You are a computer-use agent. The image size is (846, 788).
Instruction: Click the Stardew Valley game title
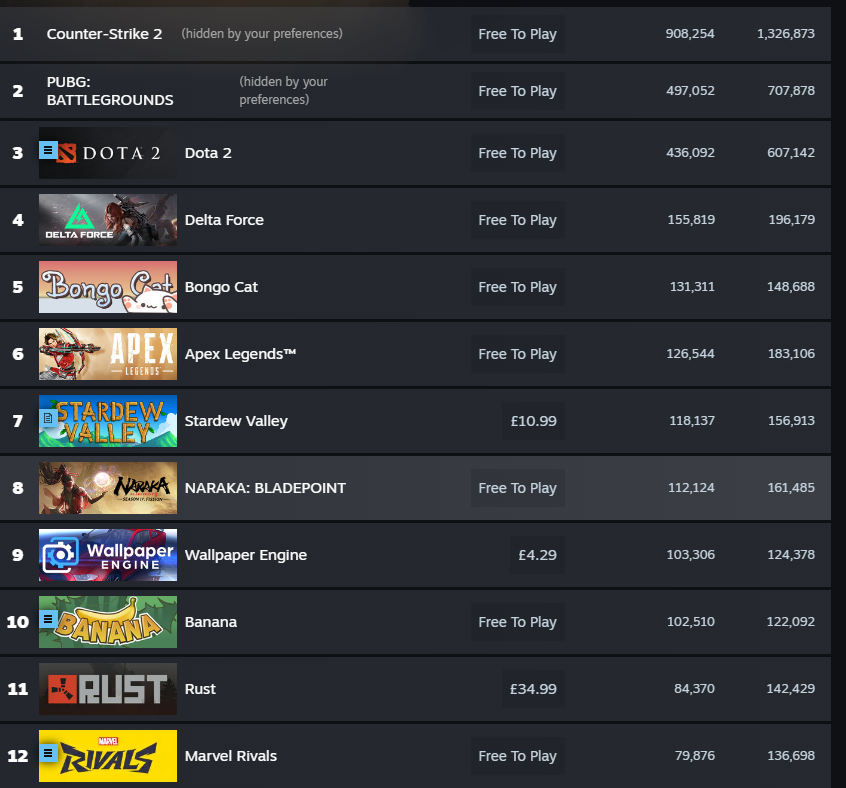236,421
